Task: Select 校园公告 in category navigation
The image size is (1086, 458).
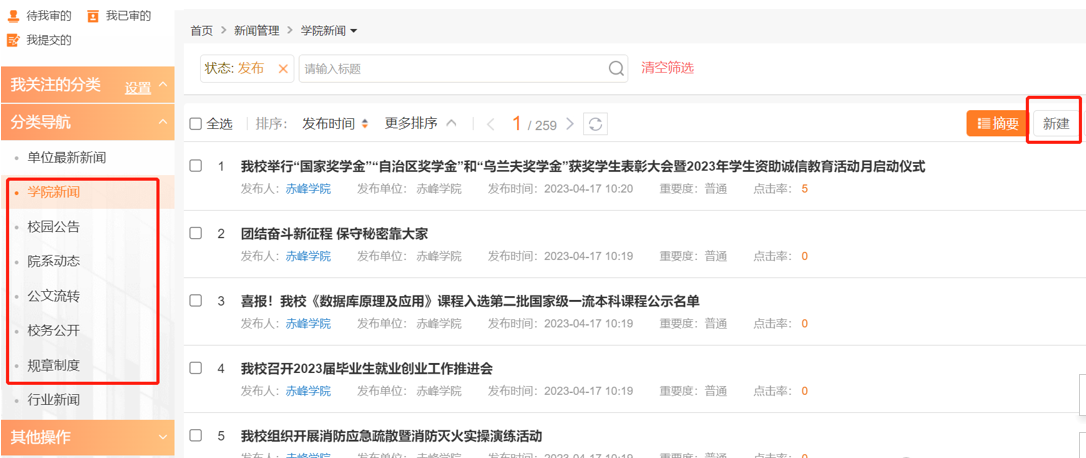Action: [54, 226]
